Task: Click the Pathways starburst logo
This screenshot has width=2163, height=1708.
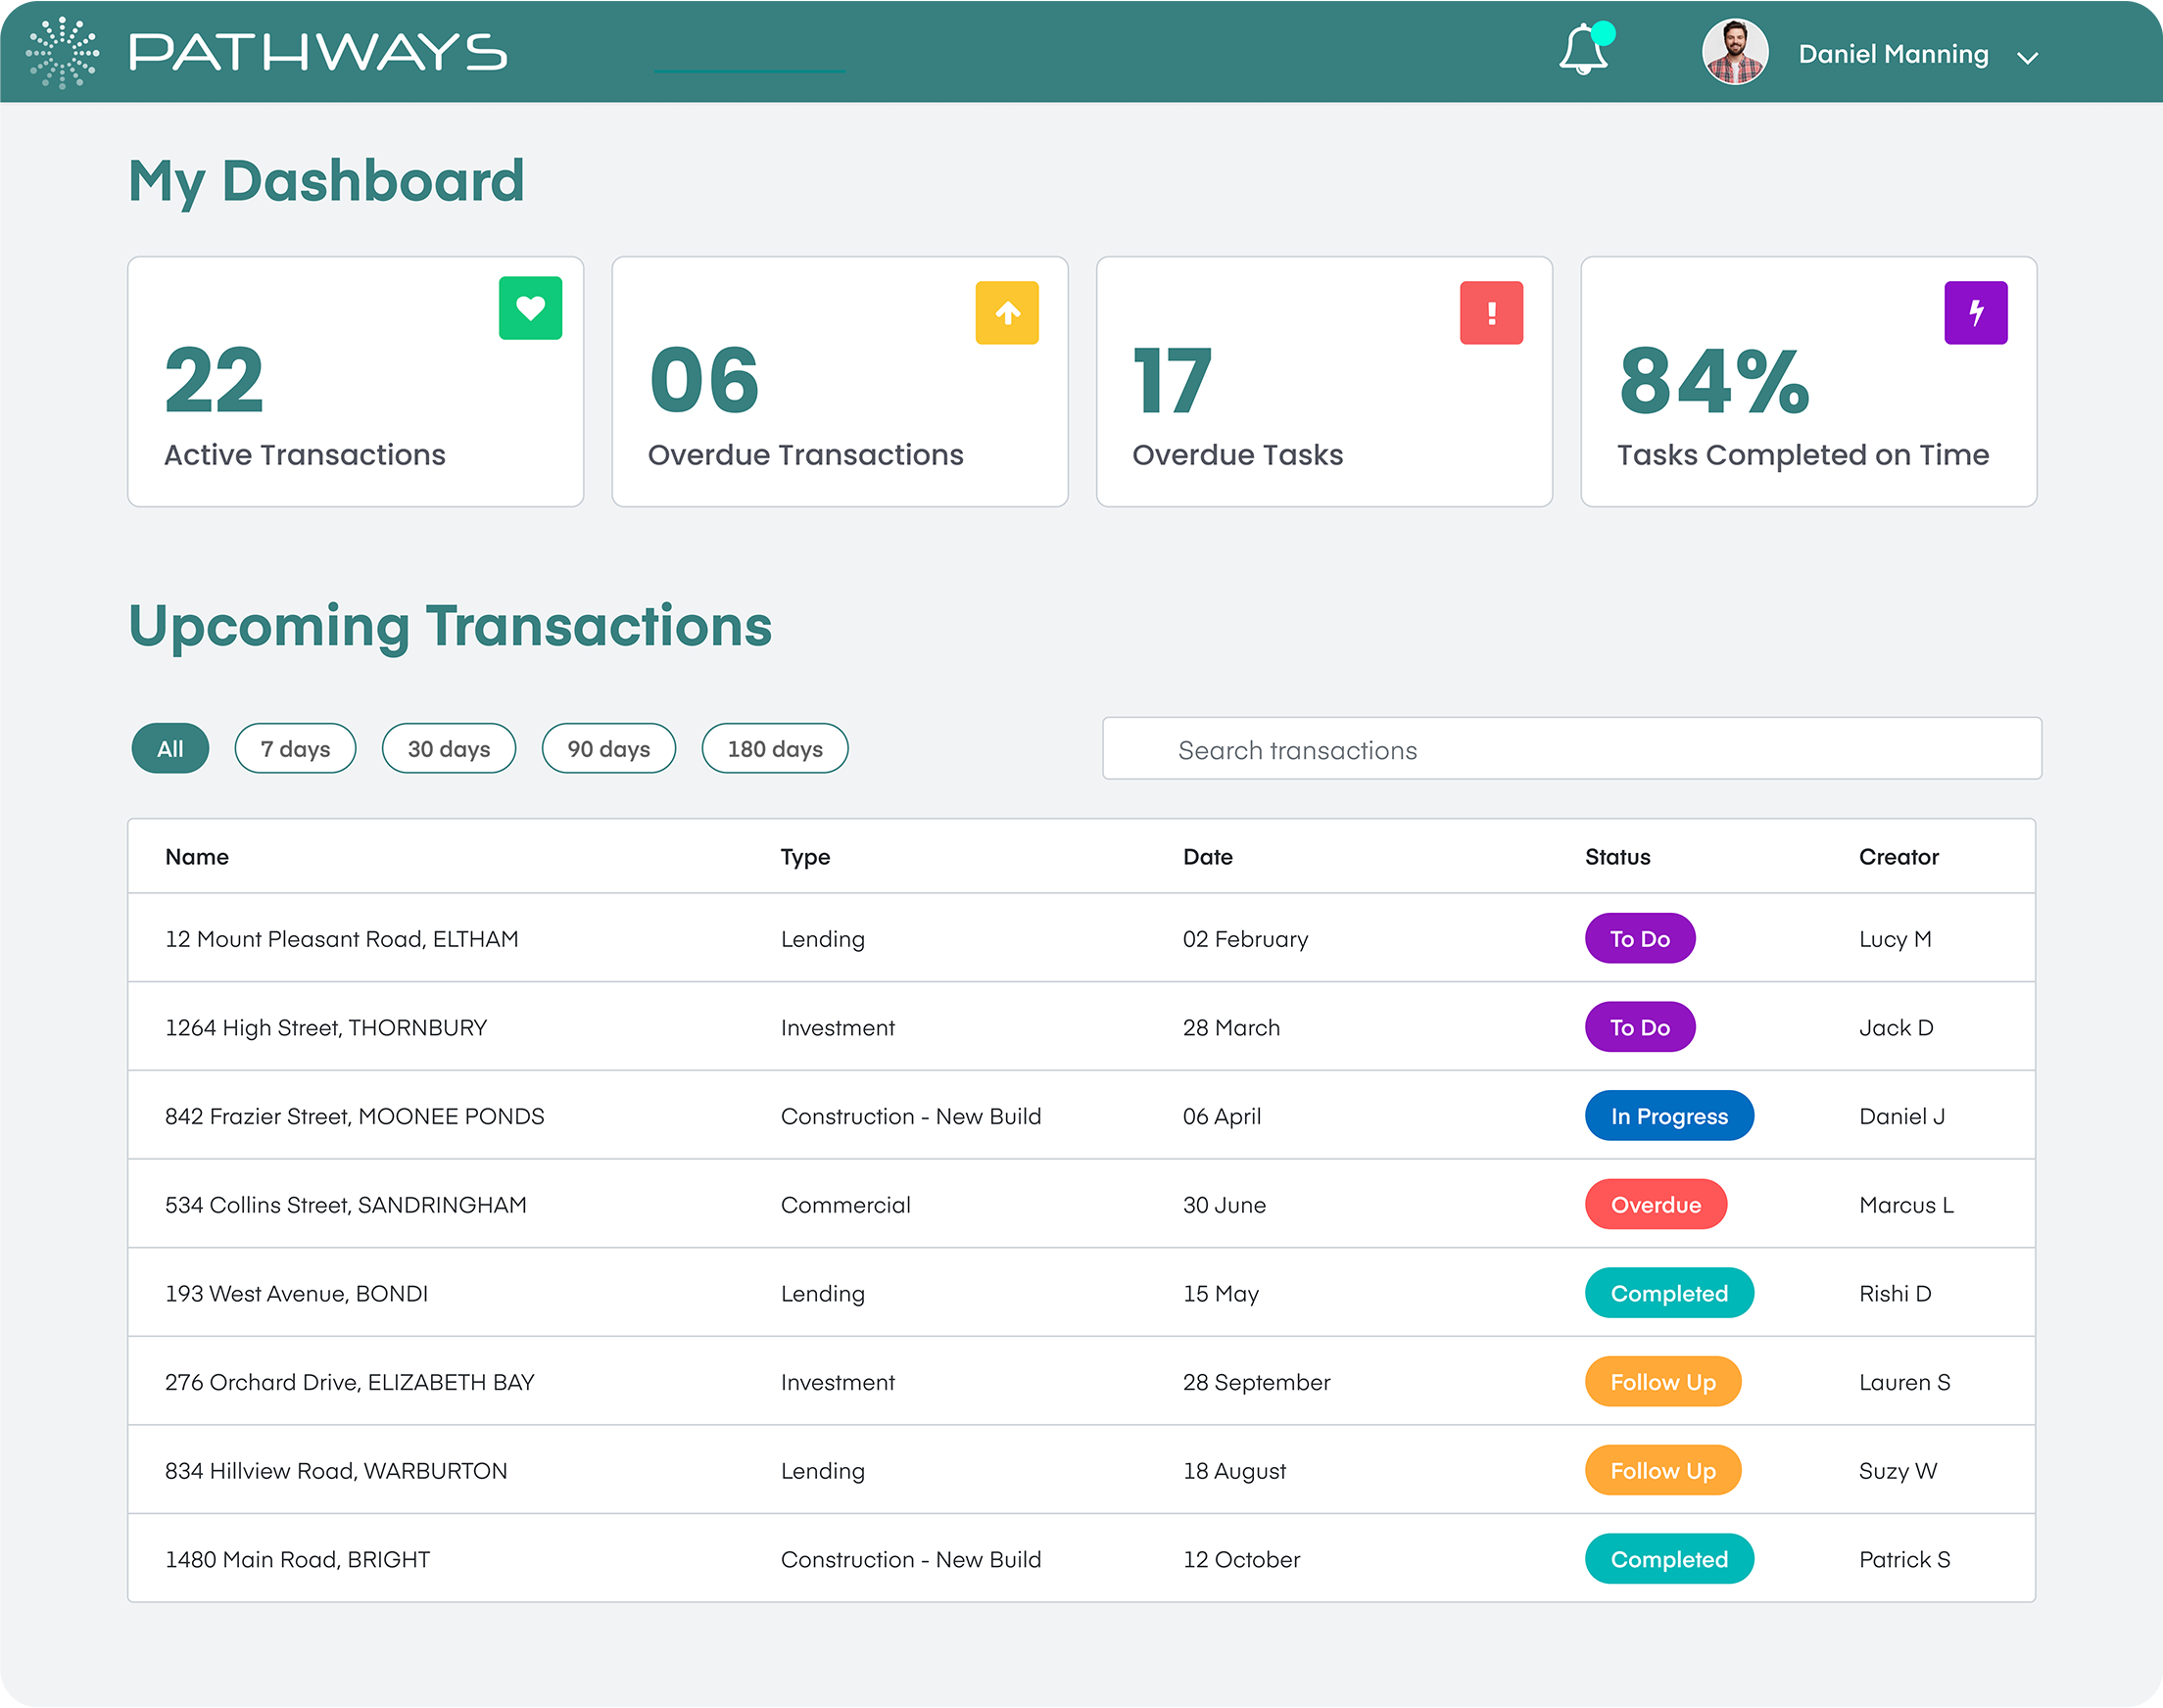Action: point(62,52)
